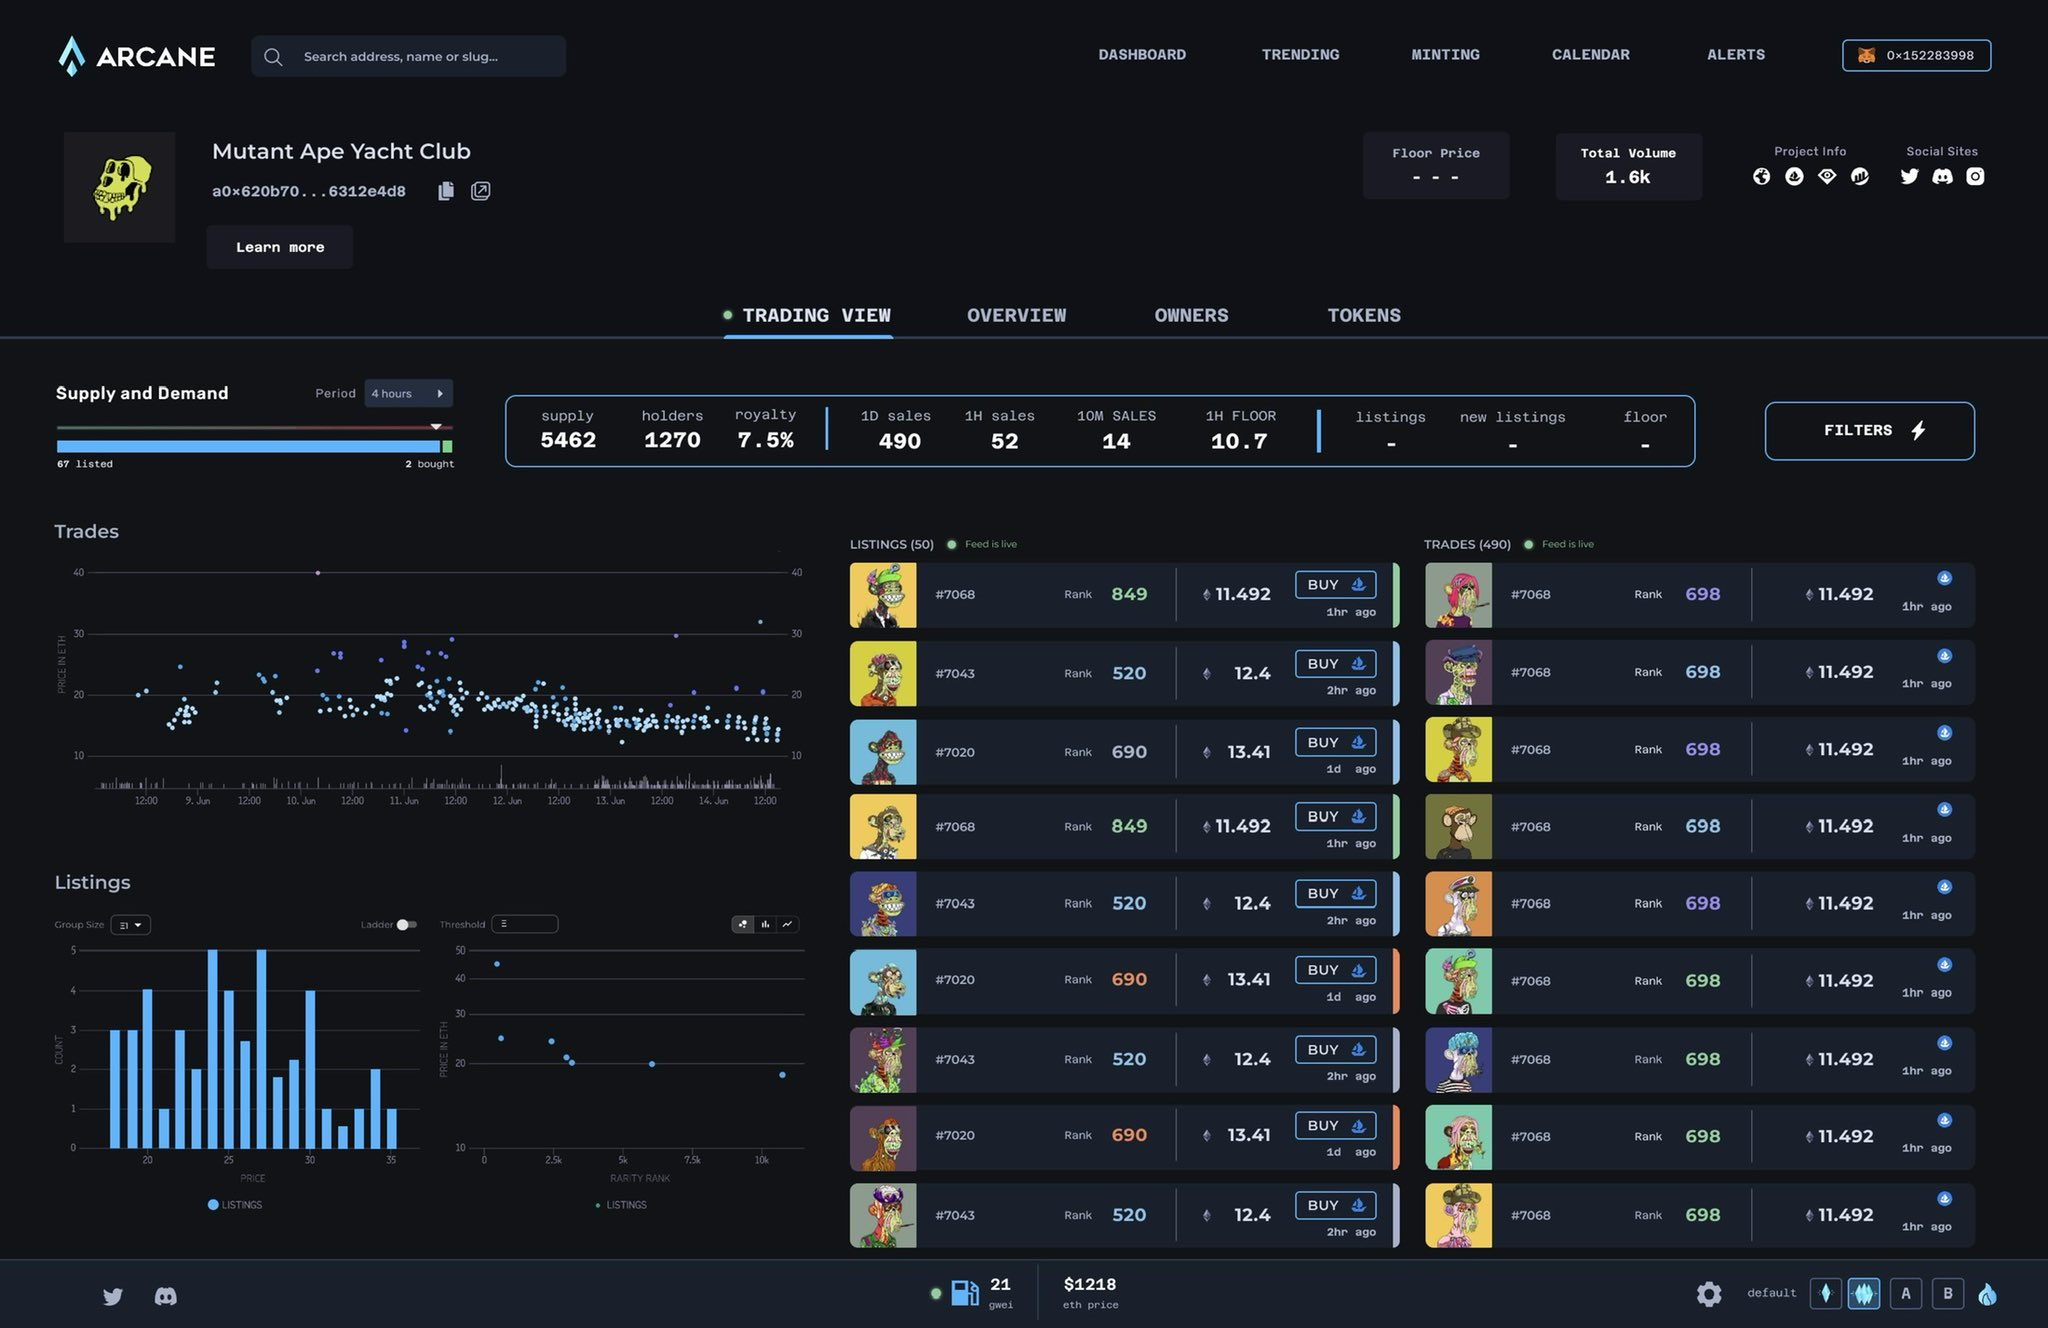Image resolution: width=2048 pixels, height=1328 pixels.
Task: Copy the contract address
Action: point(446,191)
